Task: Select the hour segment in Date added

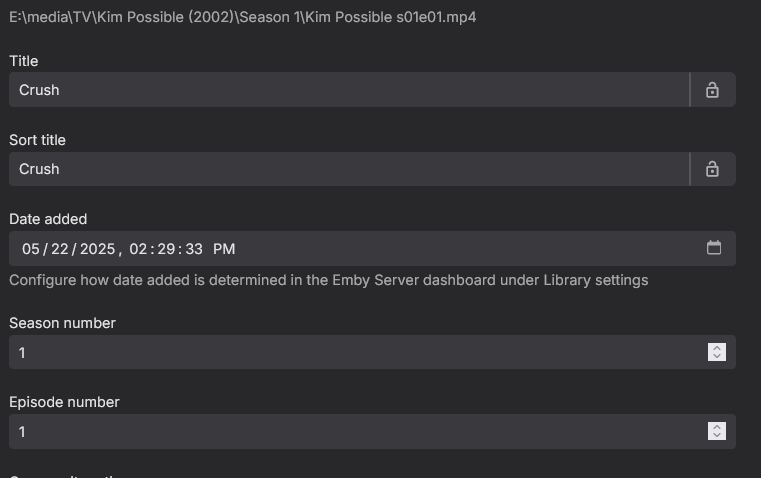Action: (138, 249)
